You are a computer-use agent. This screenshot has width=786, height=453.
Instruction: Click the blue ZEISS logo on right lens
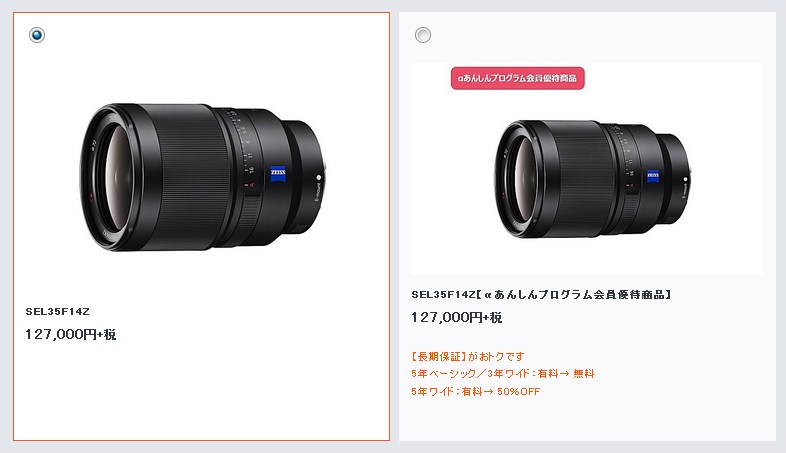point(653,175)
